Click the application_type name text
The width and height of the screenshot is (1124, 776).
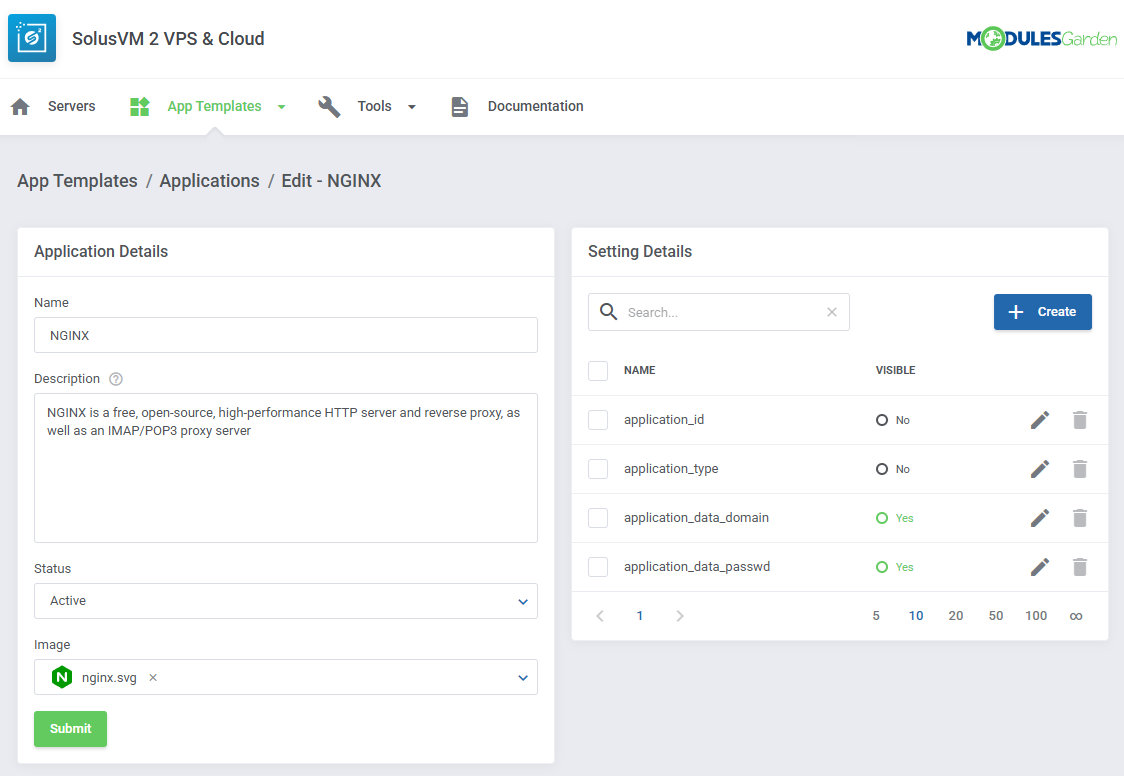pos(671,469)
